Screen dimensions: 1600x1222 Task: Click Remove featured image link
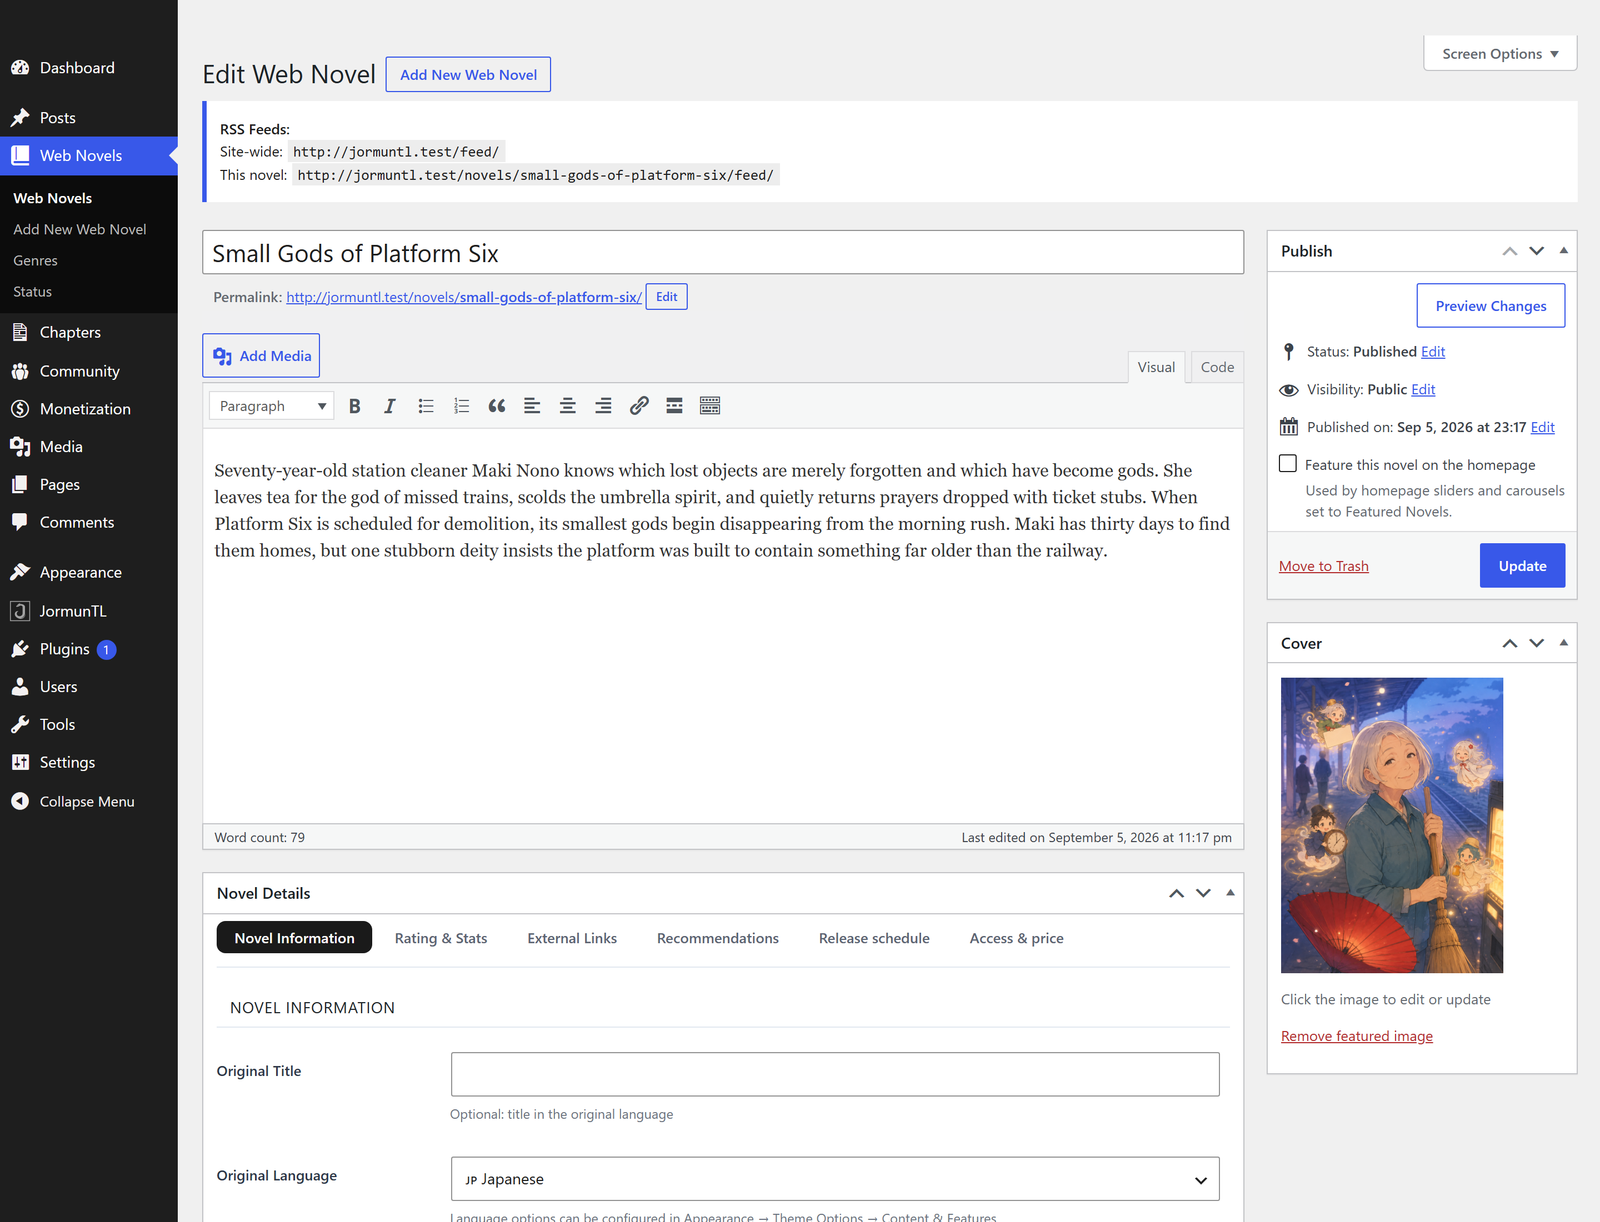click(x=1357, y=1036)
